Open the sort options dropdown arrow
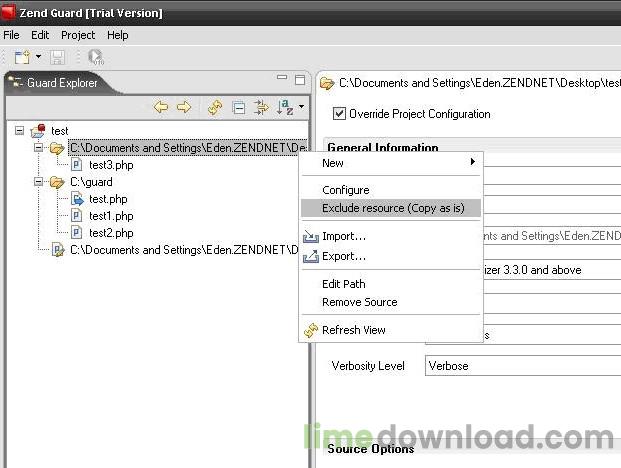621x468 pixels. [301, 107]
